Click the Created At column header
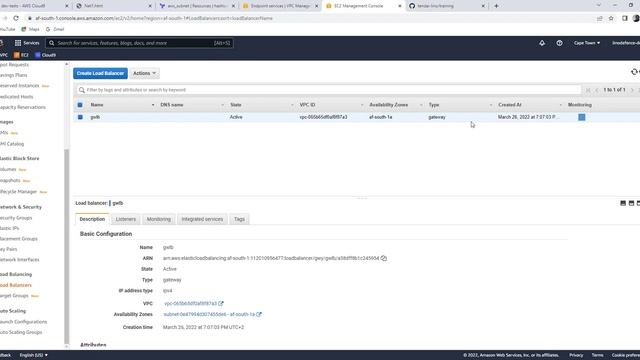This screenshot has width=640, height=360. (510, 105)
